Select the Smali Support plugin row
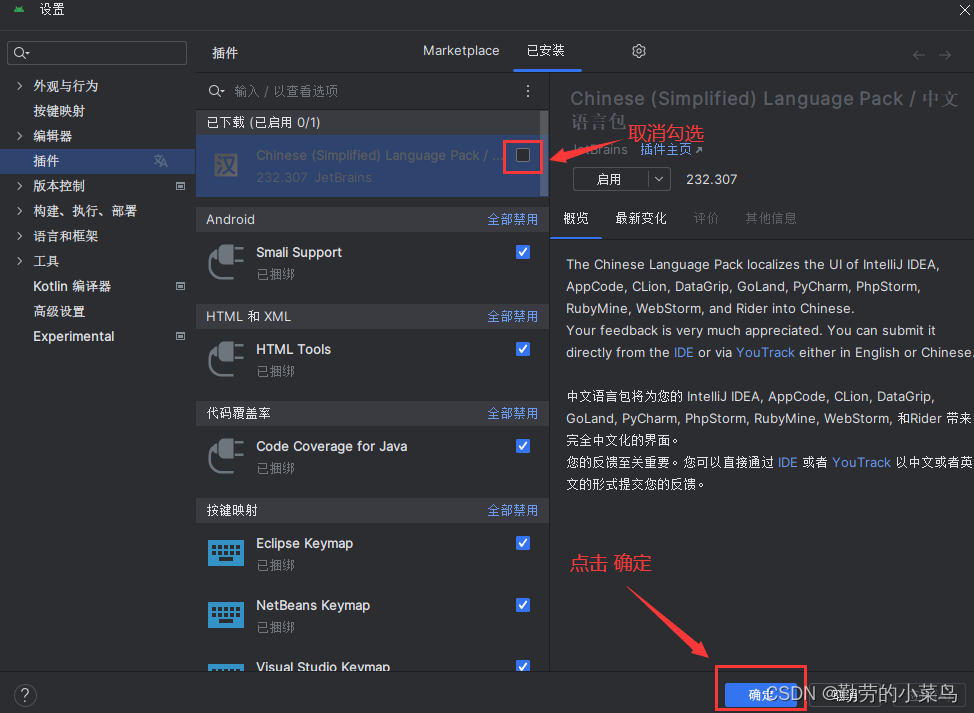This screenshot has height=713, width=974. coord(371,262)
